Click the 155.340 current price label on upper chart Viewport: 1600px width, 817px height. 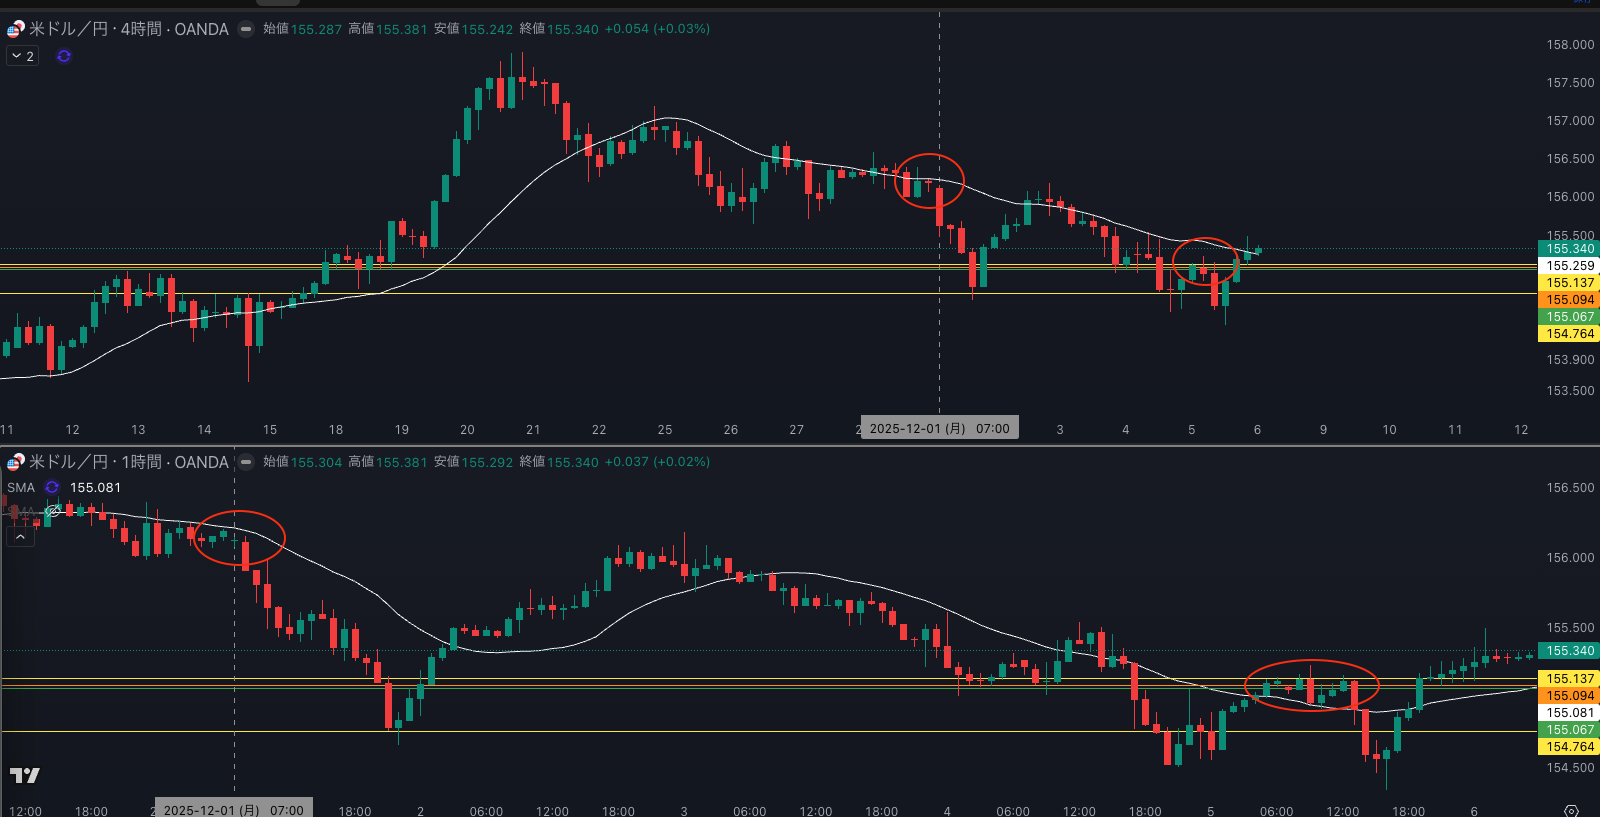pos(1569,249)
